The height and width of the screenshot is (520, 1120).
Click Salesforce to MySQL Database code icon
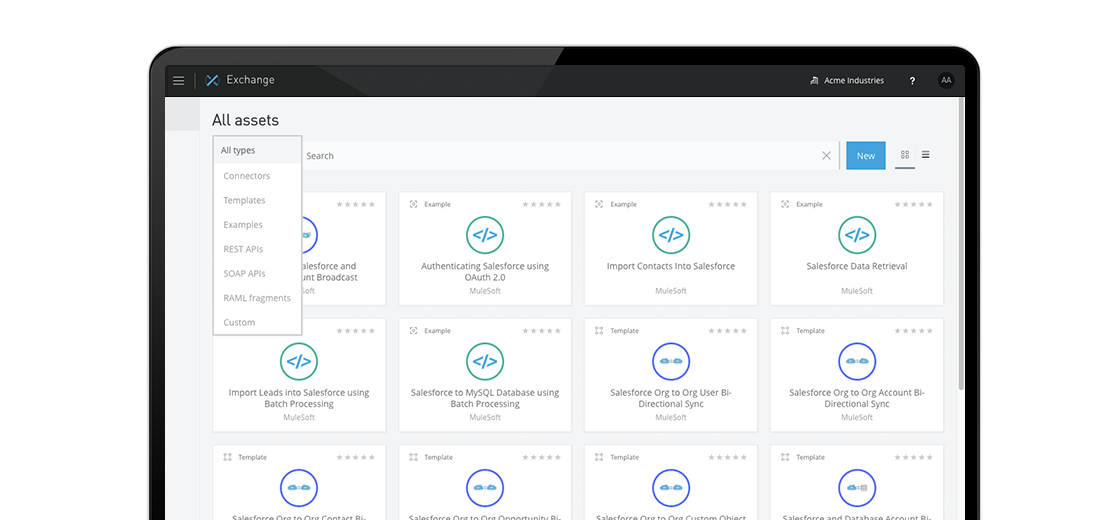point(485,361)
